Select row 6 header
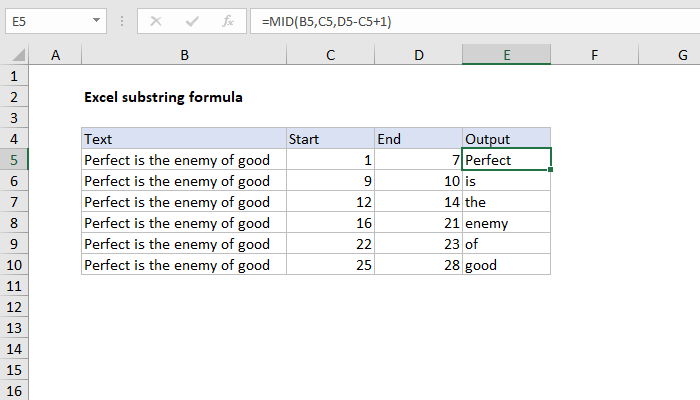The image size is (700, 400). click(14, 181)
